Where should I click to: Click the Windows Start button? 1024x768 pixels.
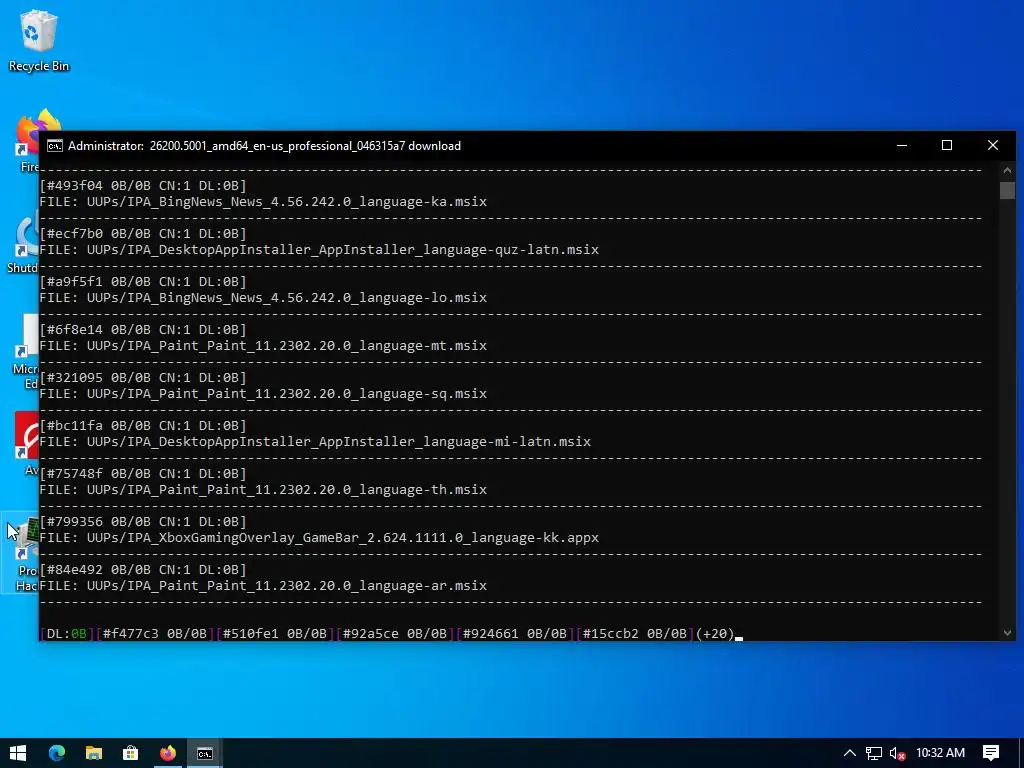coord(18,753)
